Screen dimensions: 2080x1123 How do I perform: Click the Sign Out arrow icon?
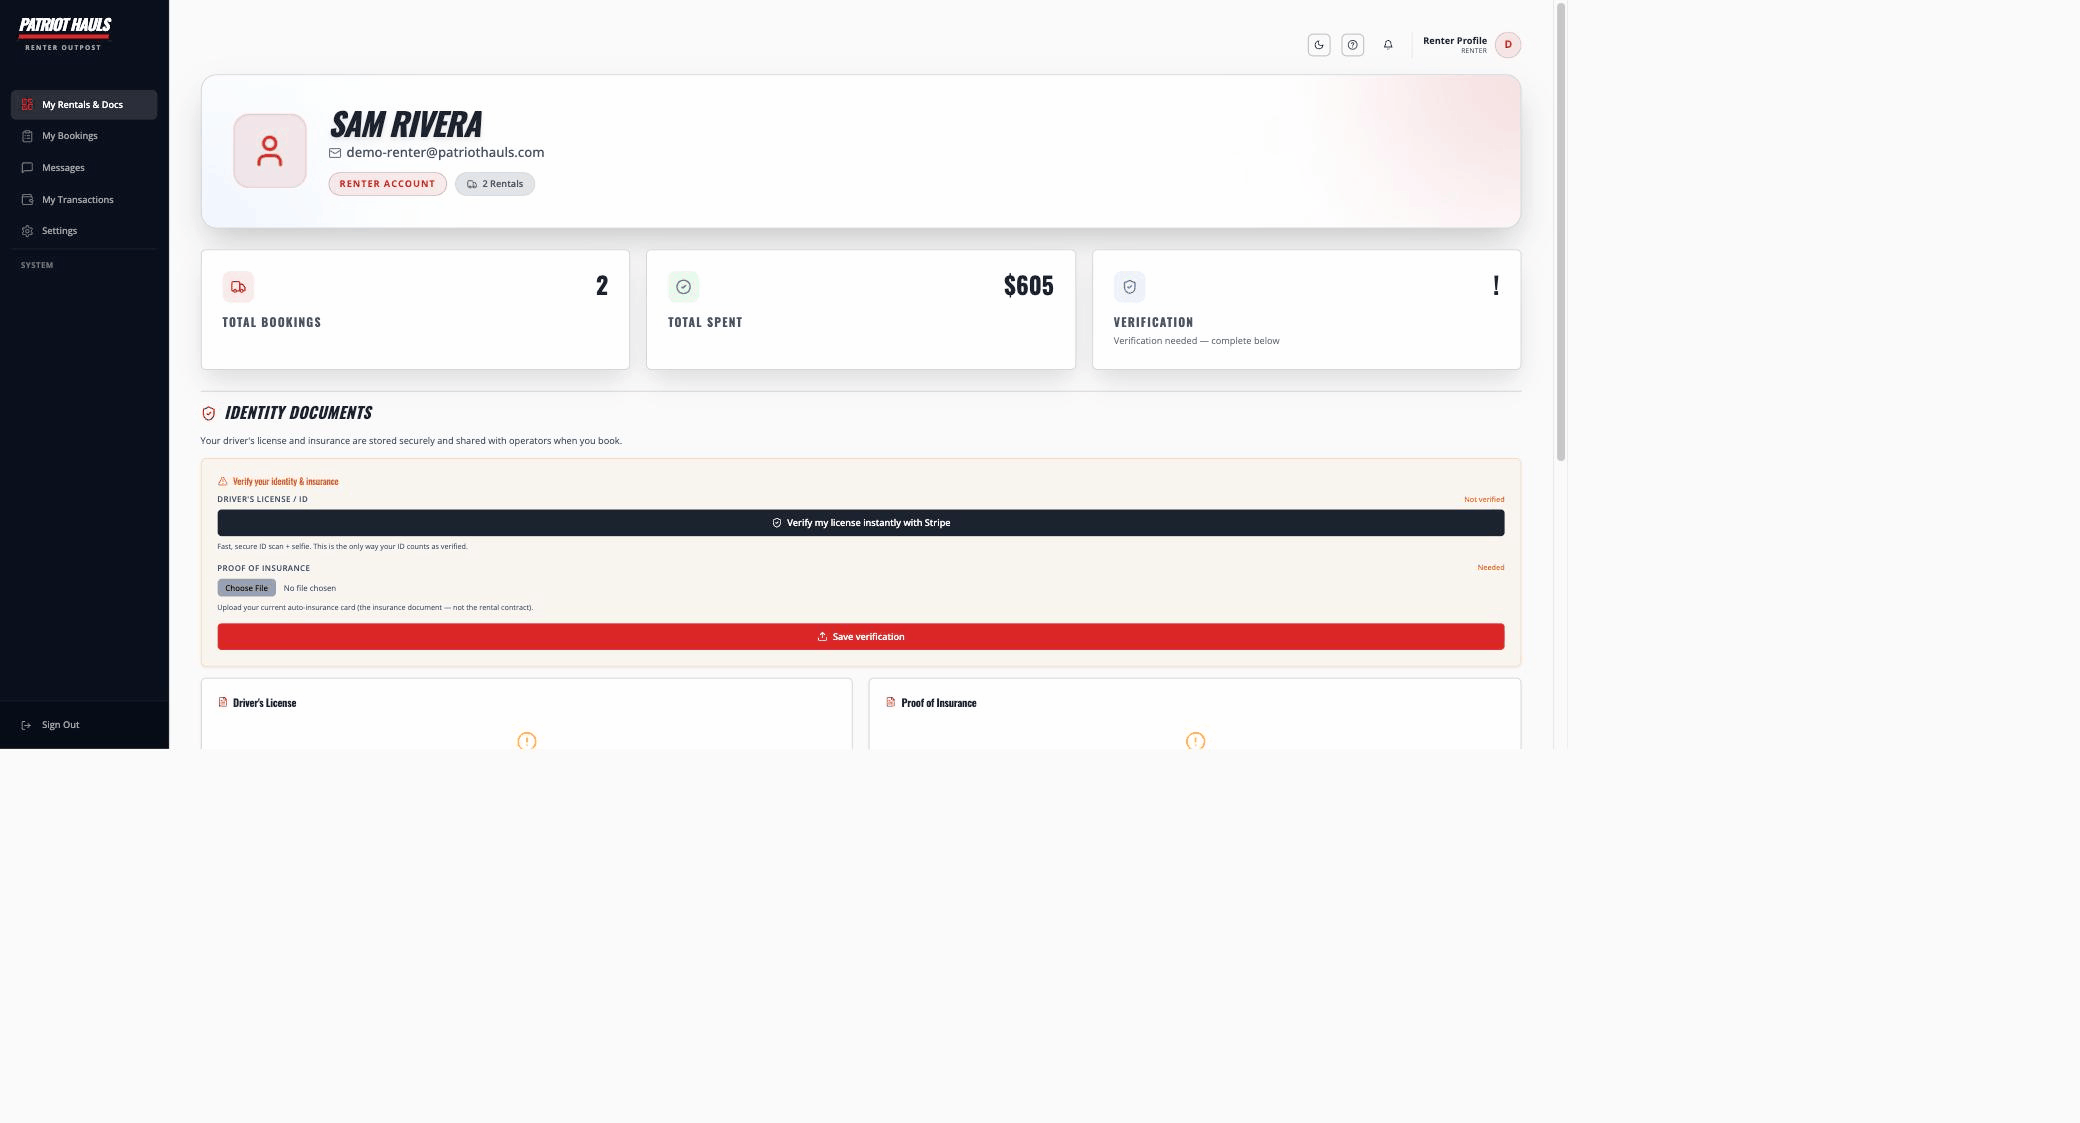tap(26, 725)
